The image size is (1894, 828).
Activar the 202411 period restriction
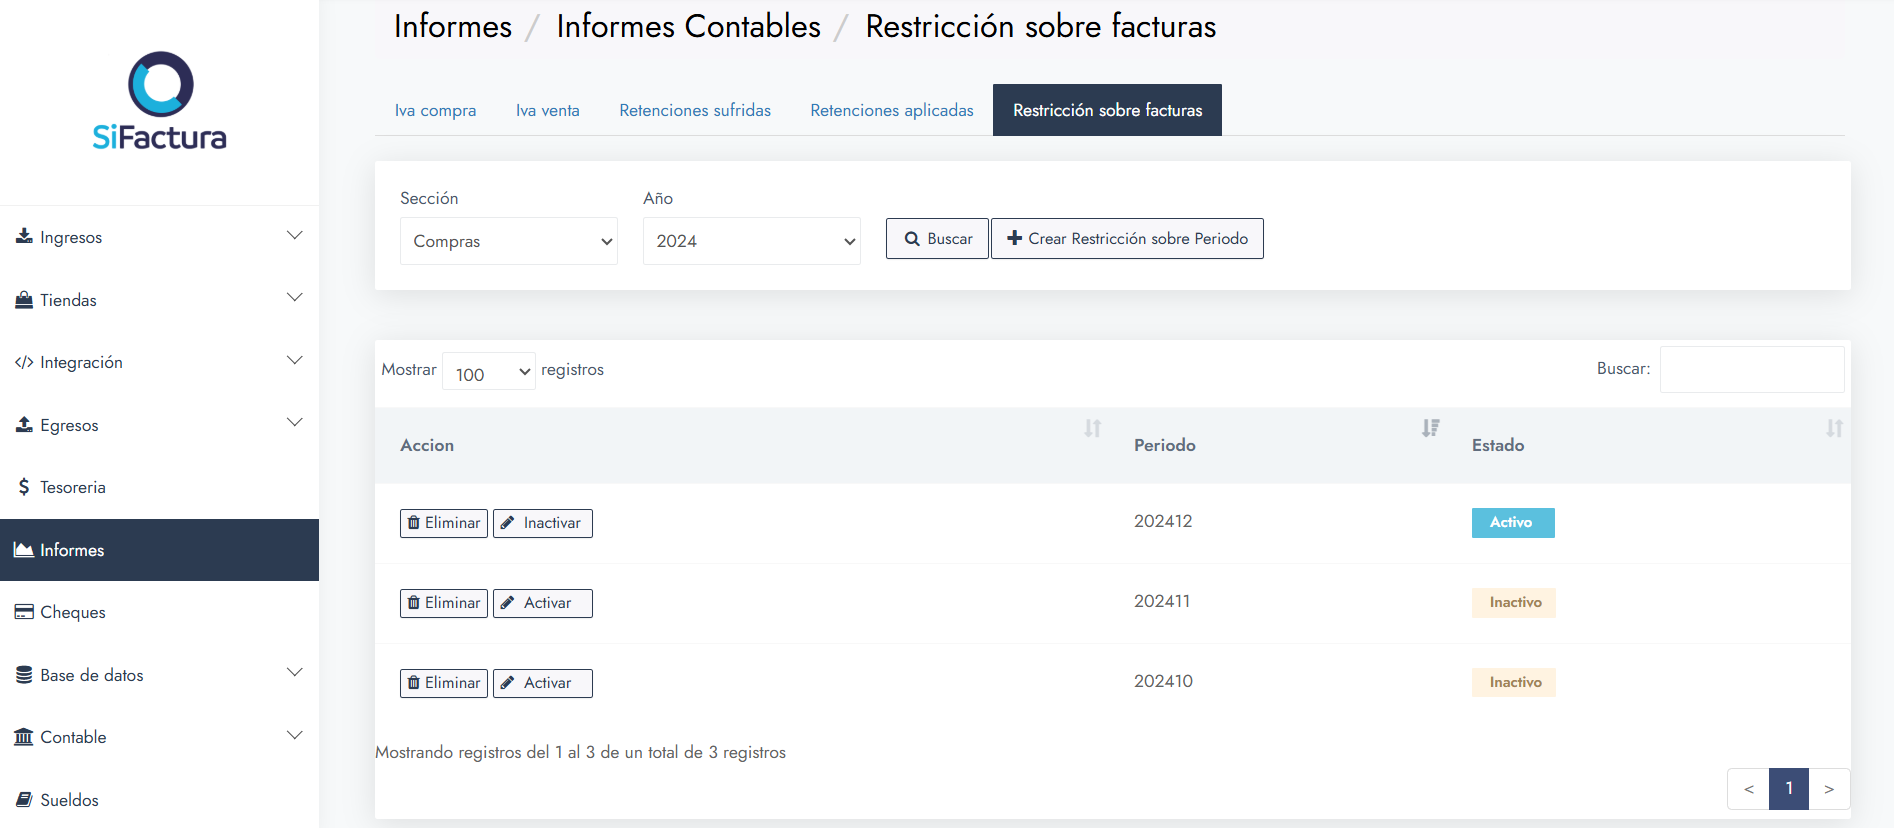tap(542, 603)
